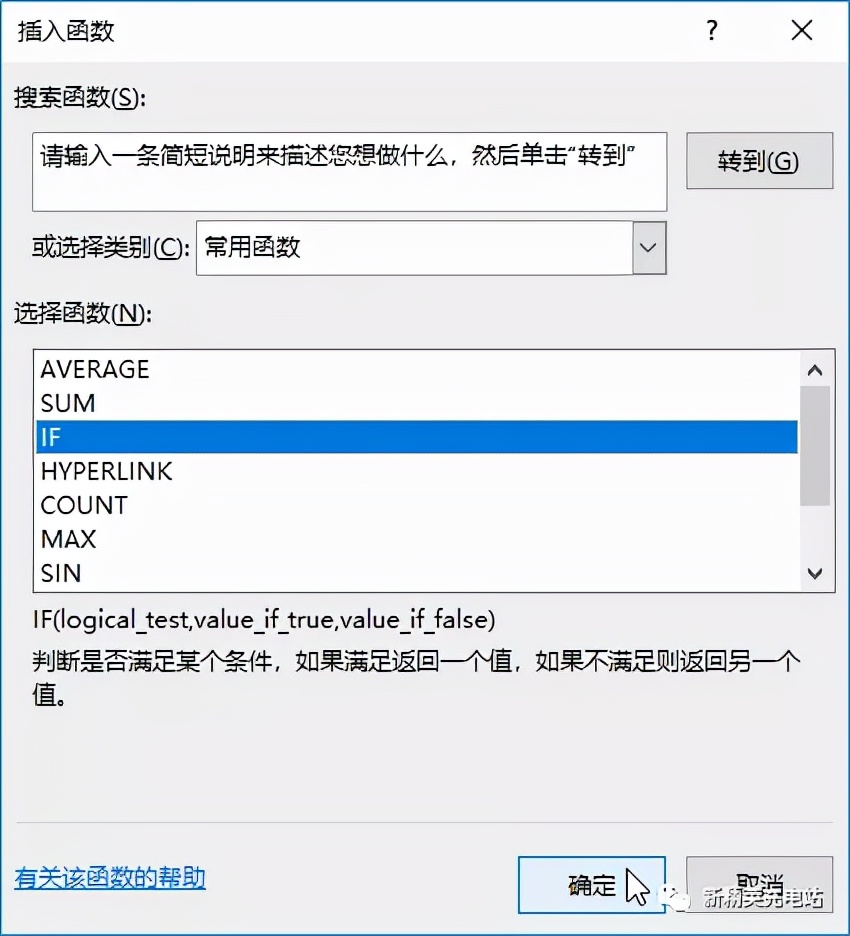Click the dropdown arrow next to 或选择类别
850x936 pixels.
[650, 248]
